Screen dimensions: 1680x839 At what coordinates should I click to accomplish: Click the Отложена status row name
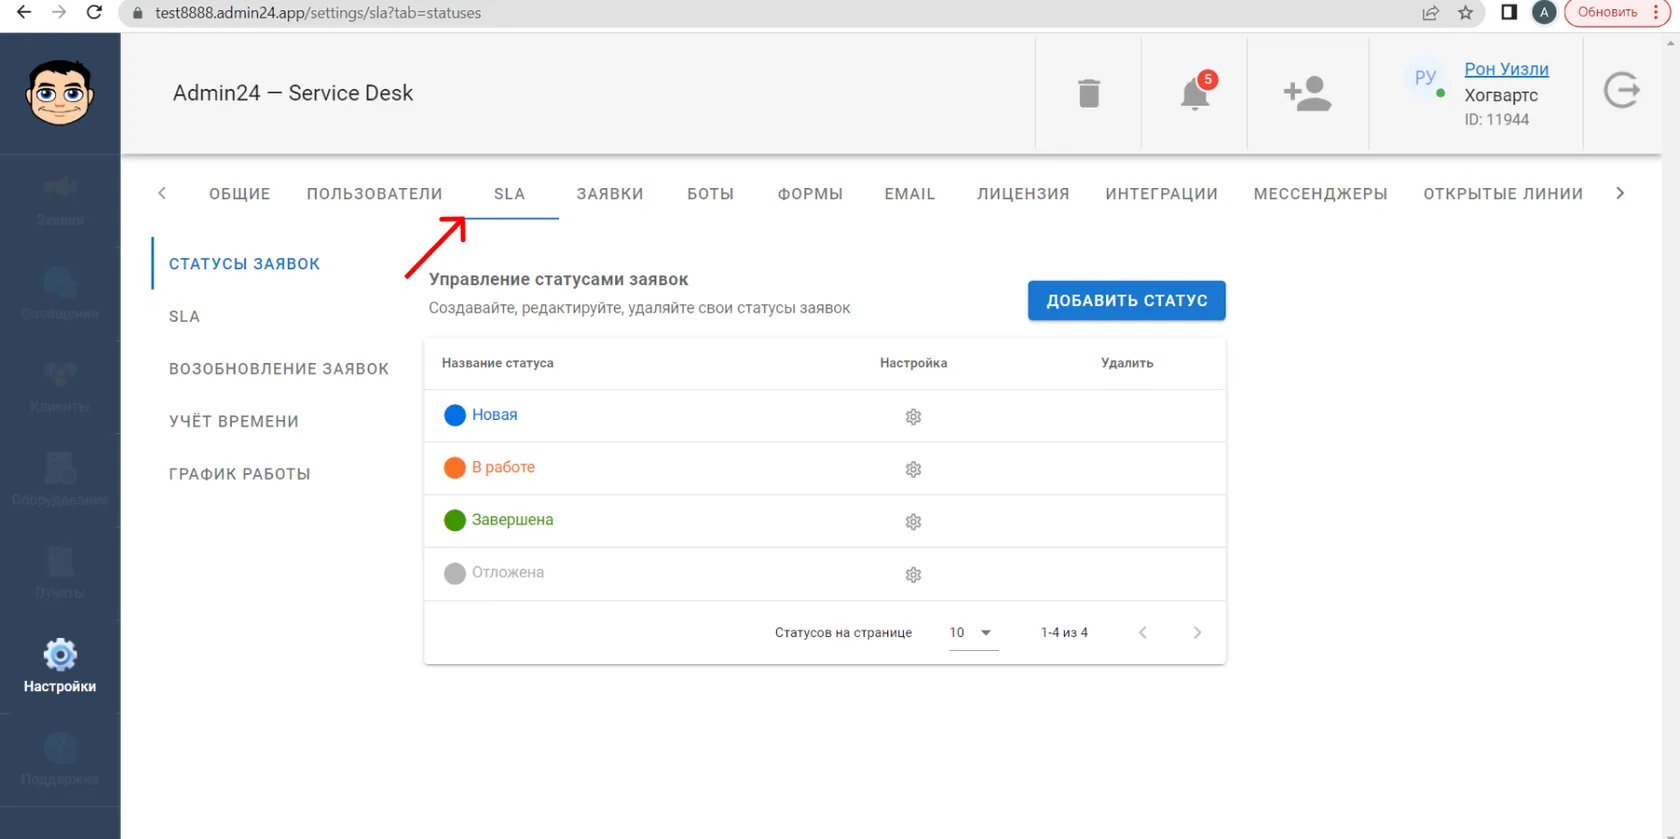pyautogui.click(x=508, y=573)
